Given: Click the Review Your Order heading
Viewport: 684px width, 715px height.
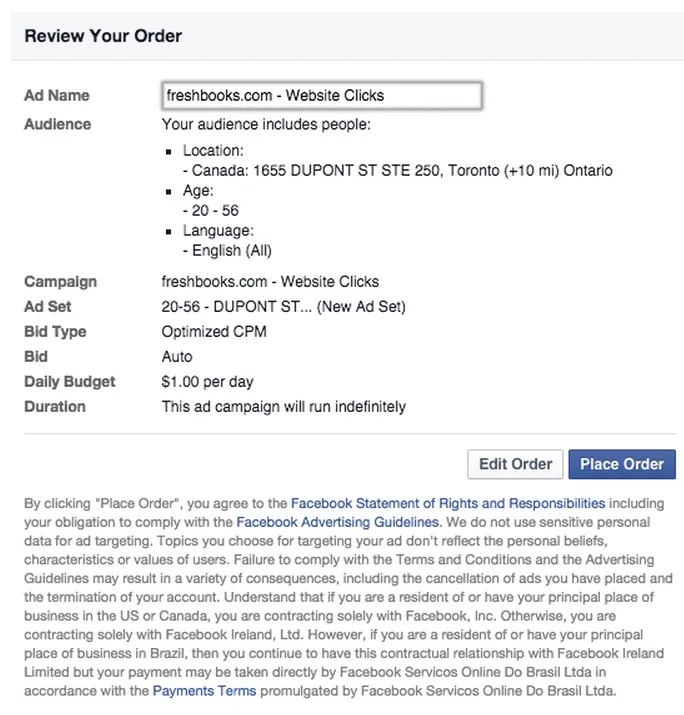Looking at the screenshot, I should pos(103,37).
